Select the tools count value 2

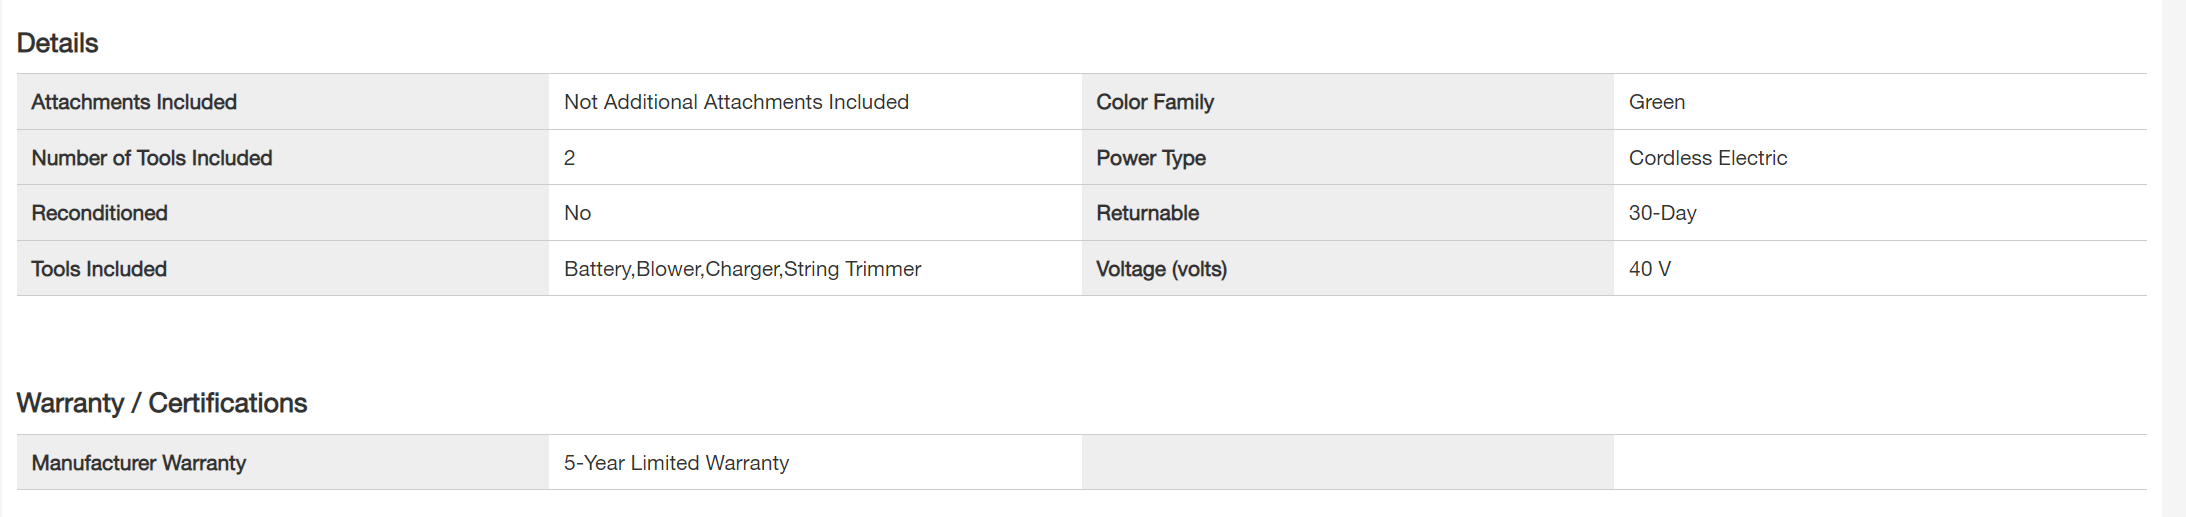point(570,158)
